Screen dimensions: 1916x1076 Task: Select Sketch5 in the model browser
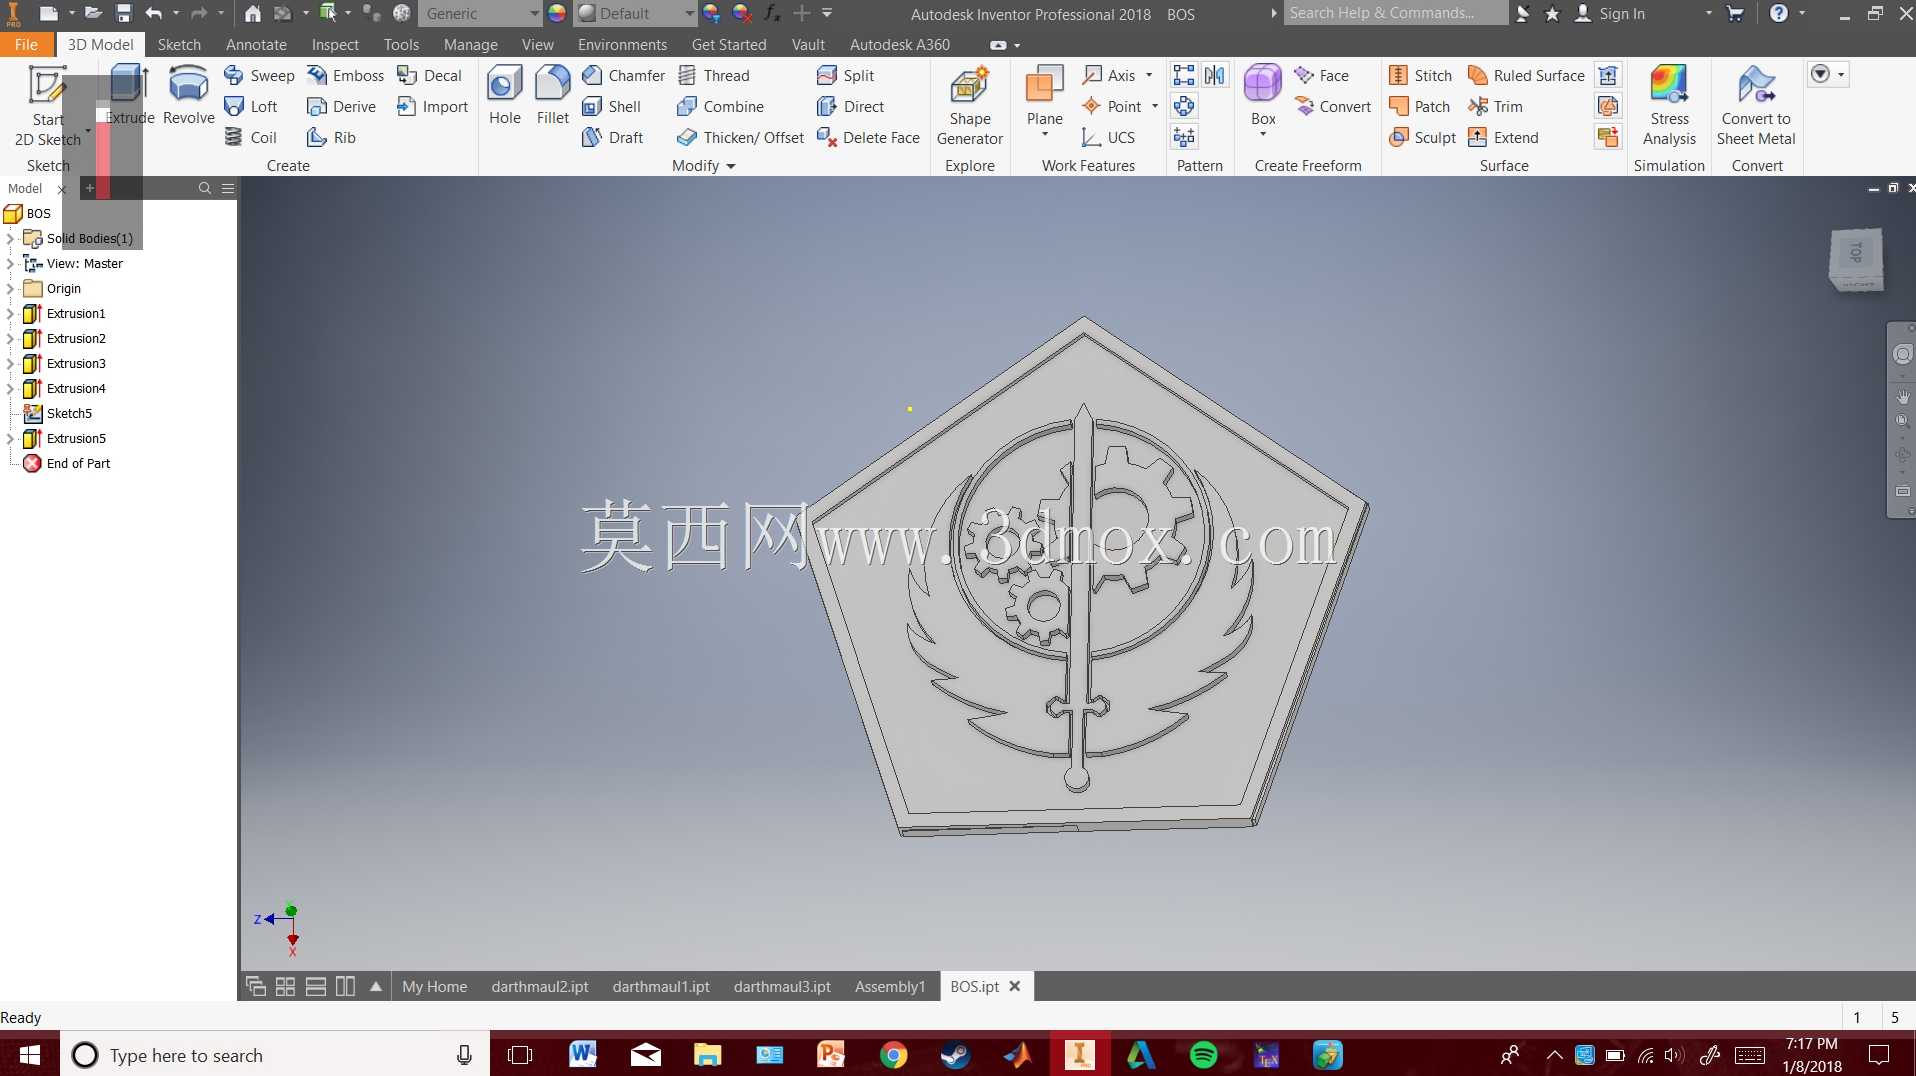click(69, 414)
